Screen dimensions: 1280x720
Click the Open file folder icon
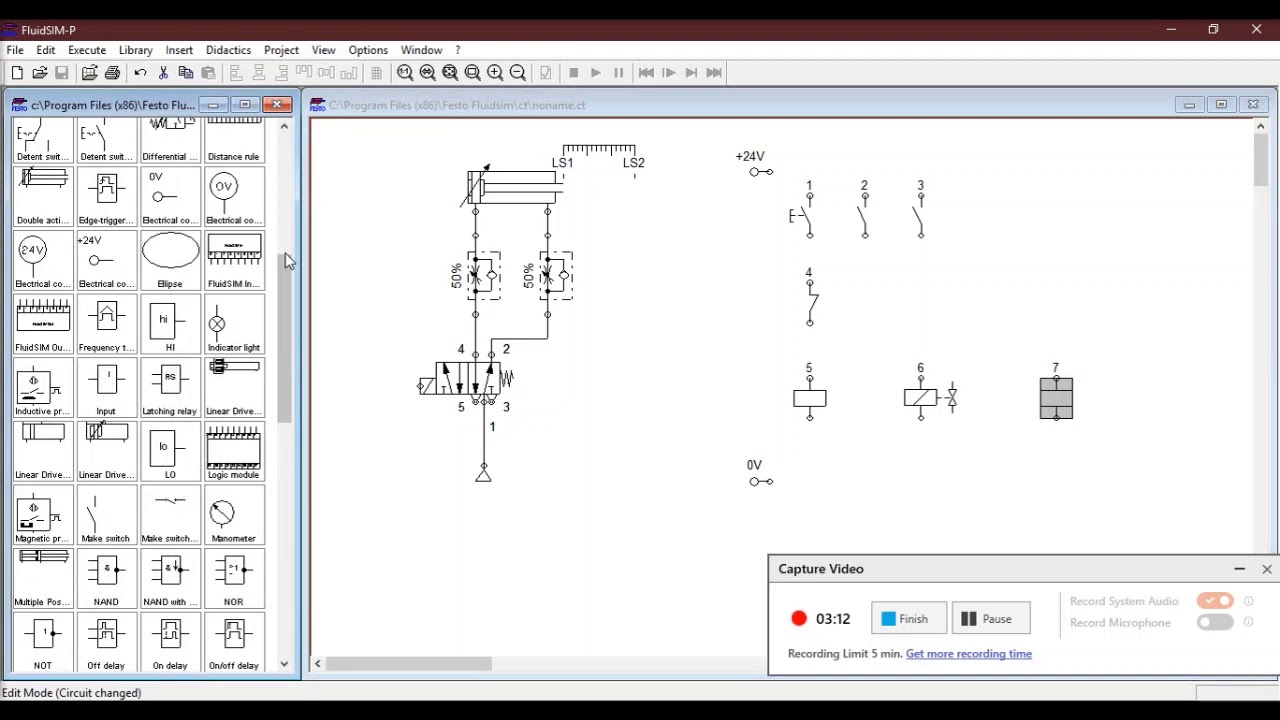tap(40, 73)
